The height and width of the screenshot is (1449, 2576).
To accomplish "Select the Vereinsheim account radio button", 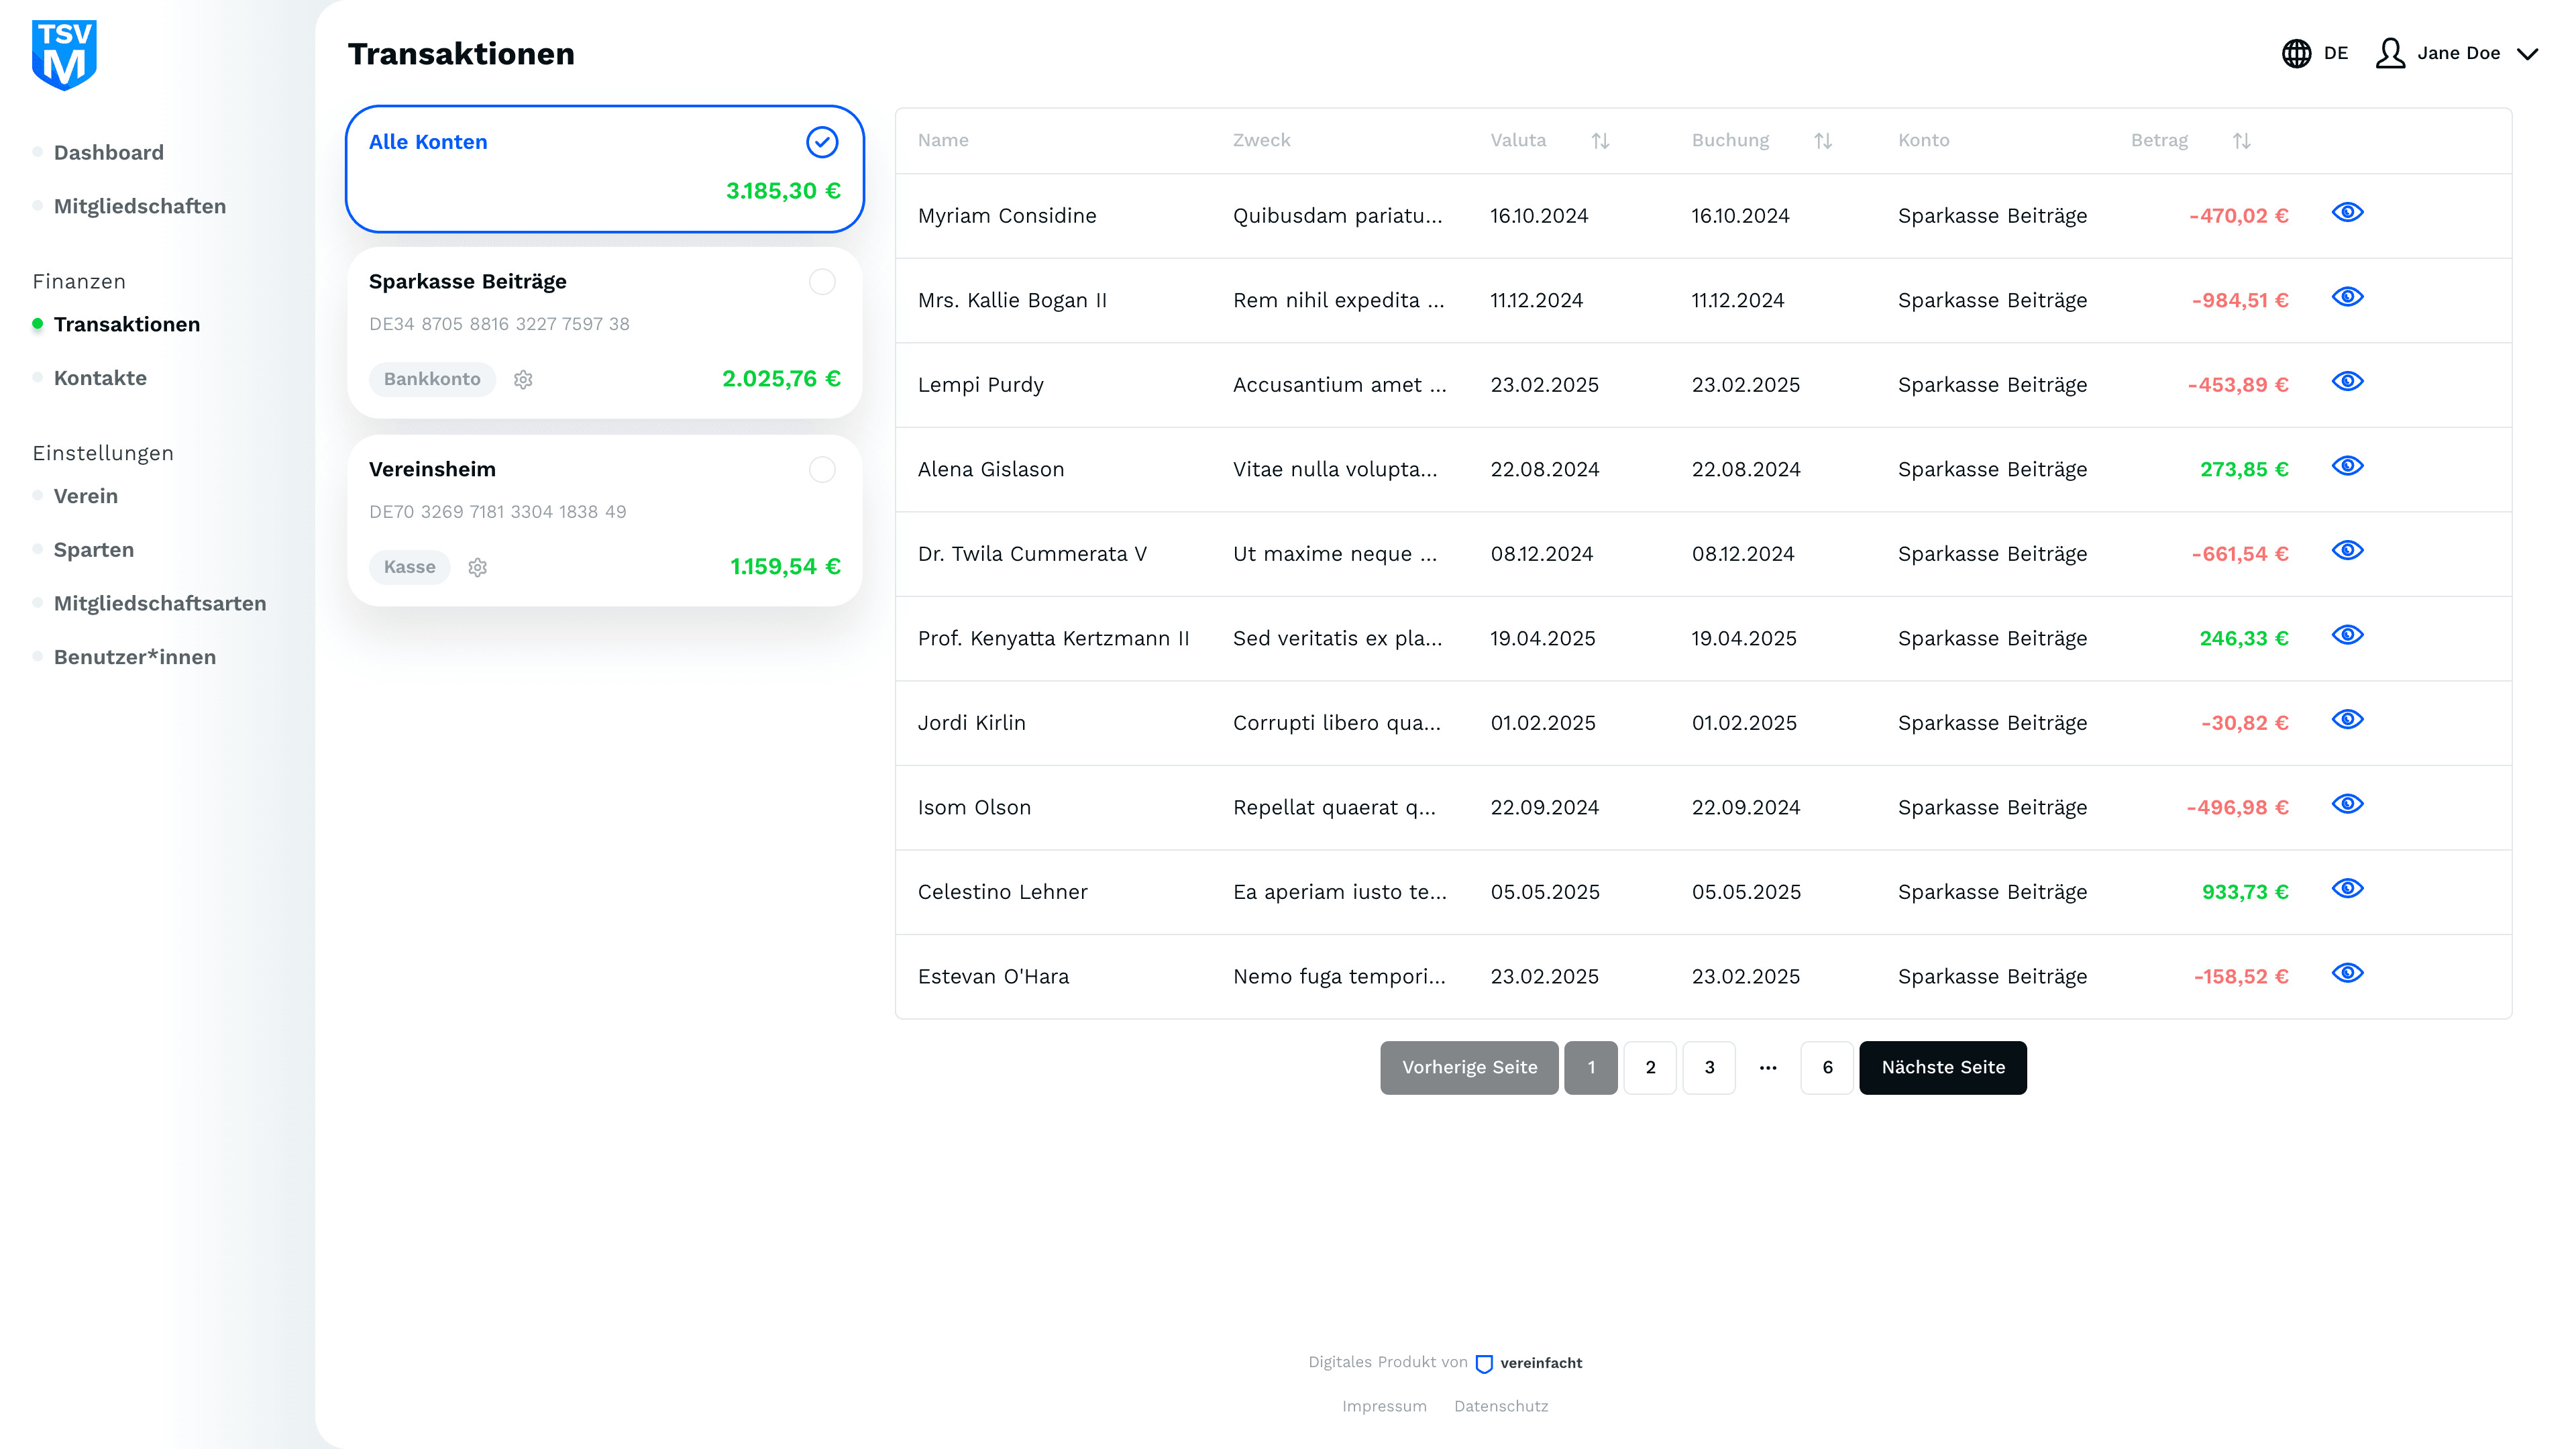I will point(822,470).
